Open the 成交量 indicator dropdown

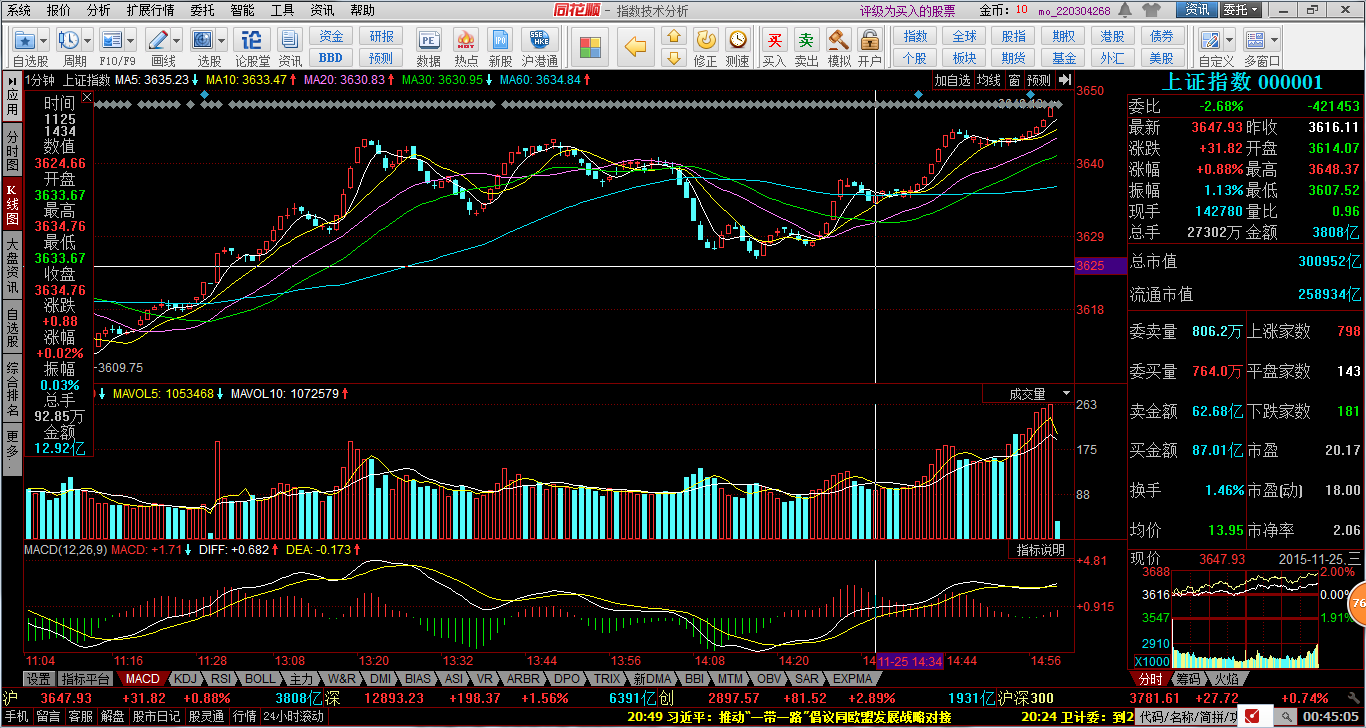(1066, 394)
